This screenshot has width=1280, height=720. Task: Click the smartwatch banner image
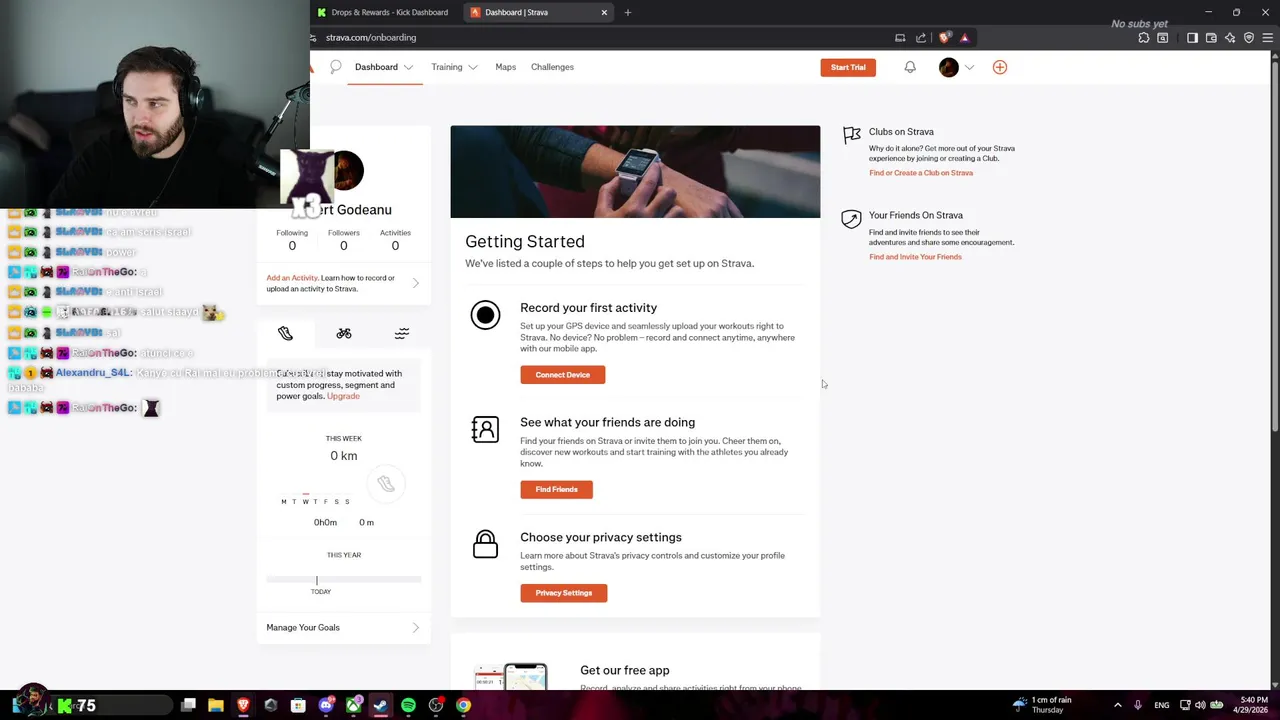click(635, 171)
